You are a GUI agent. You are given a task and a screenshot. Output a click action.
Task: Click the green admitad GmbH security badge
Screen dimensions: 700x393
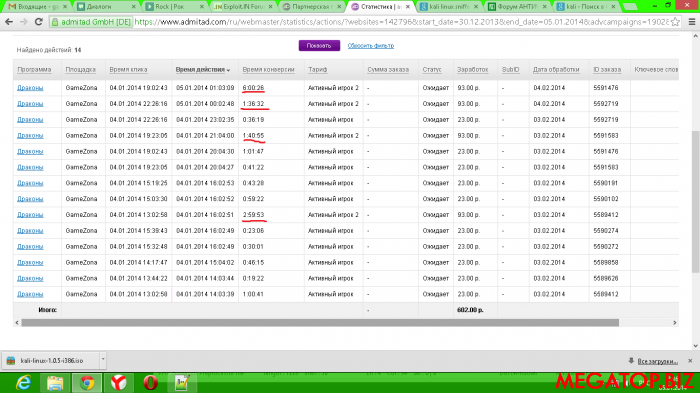pyautogui.click(x=91, y=21)
